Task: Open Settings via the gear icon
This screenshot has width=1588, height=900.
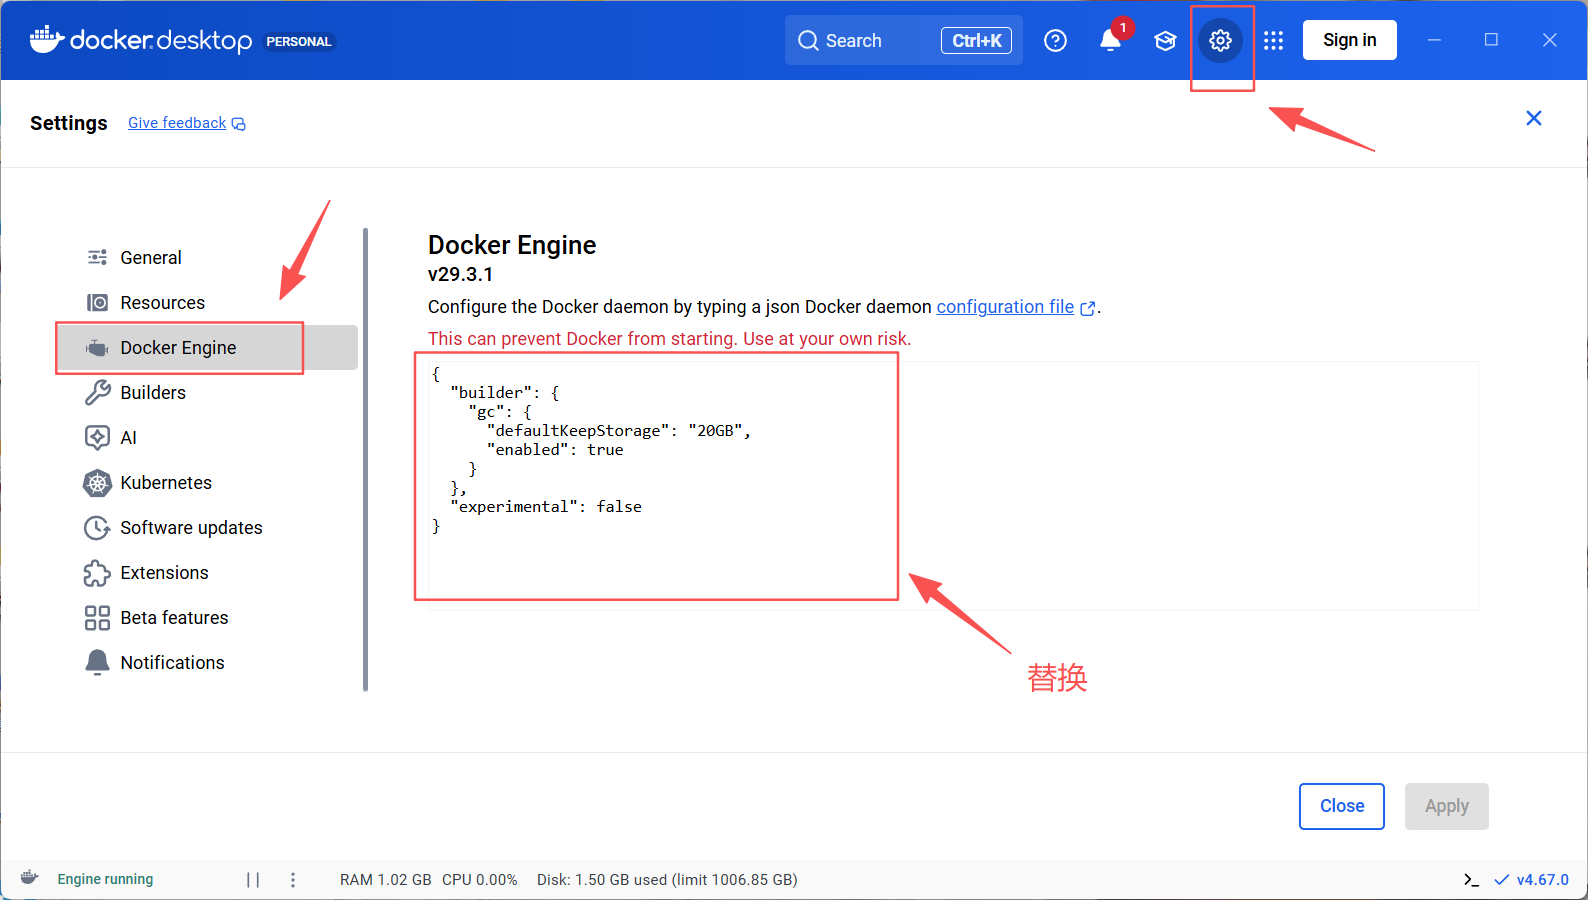Action: [x=1220, y=40]
